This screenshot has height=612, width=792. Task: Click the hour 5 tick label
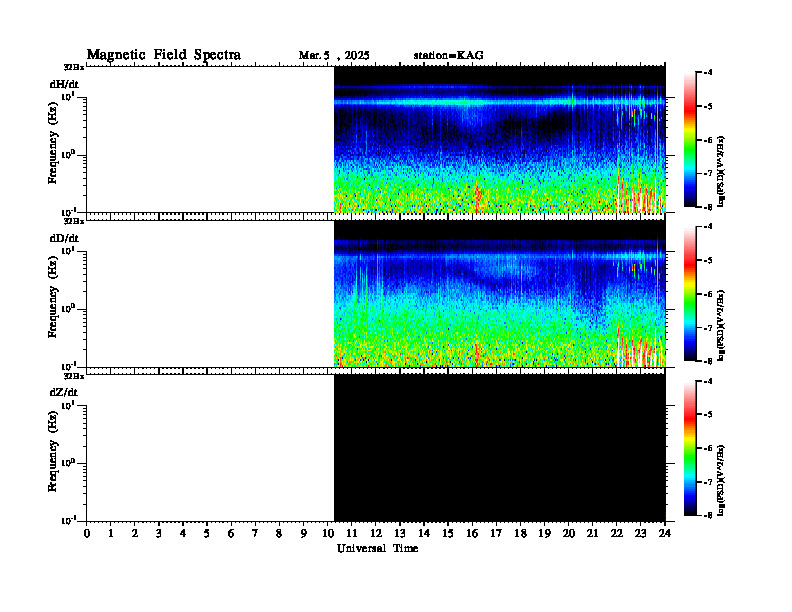click(207, 534)
